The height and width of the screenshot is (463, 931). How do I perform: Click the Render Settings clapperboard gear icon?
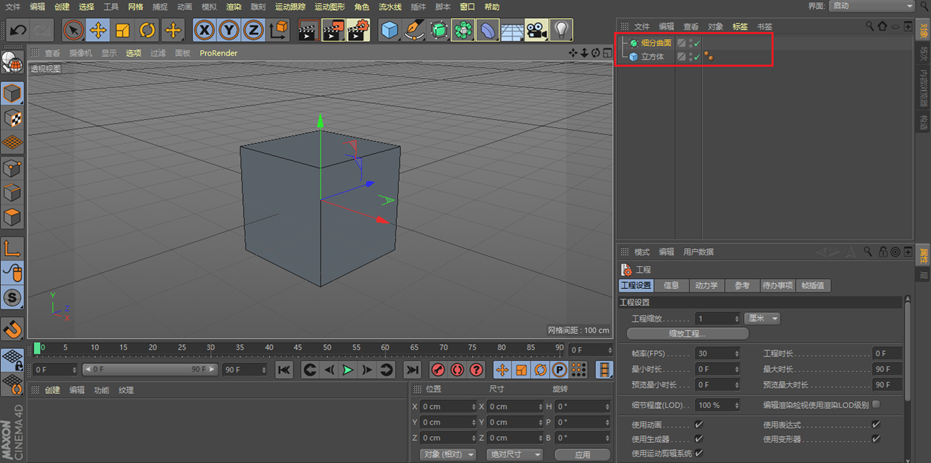(x=358, y=30)
